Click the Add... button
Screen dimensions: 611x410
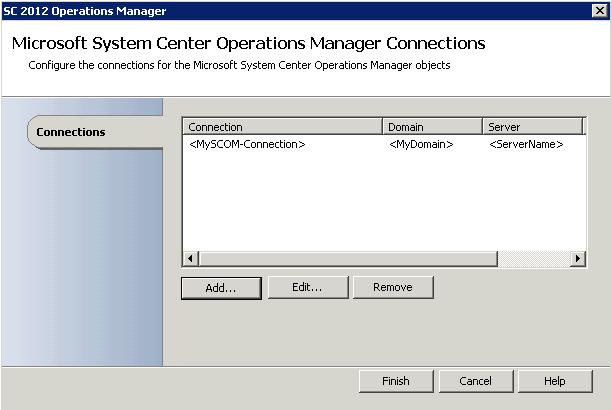coord(221,288)
